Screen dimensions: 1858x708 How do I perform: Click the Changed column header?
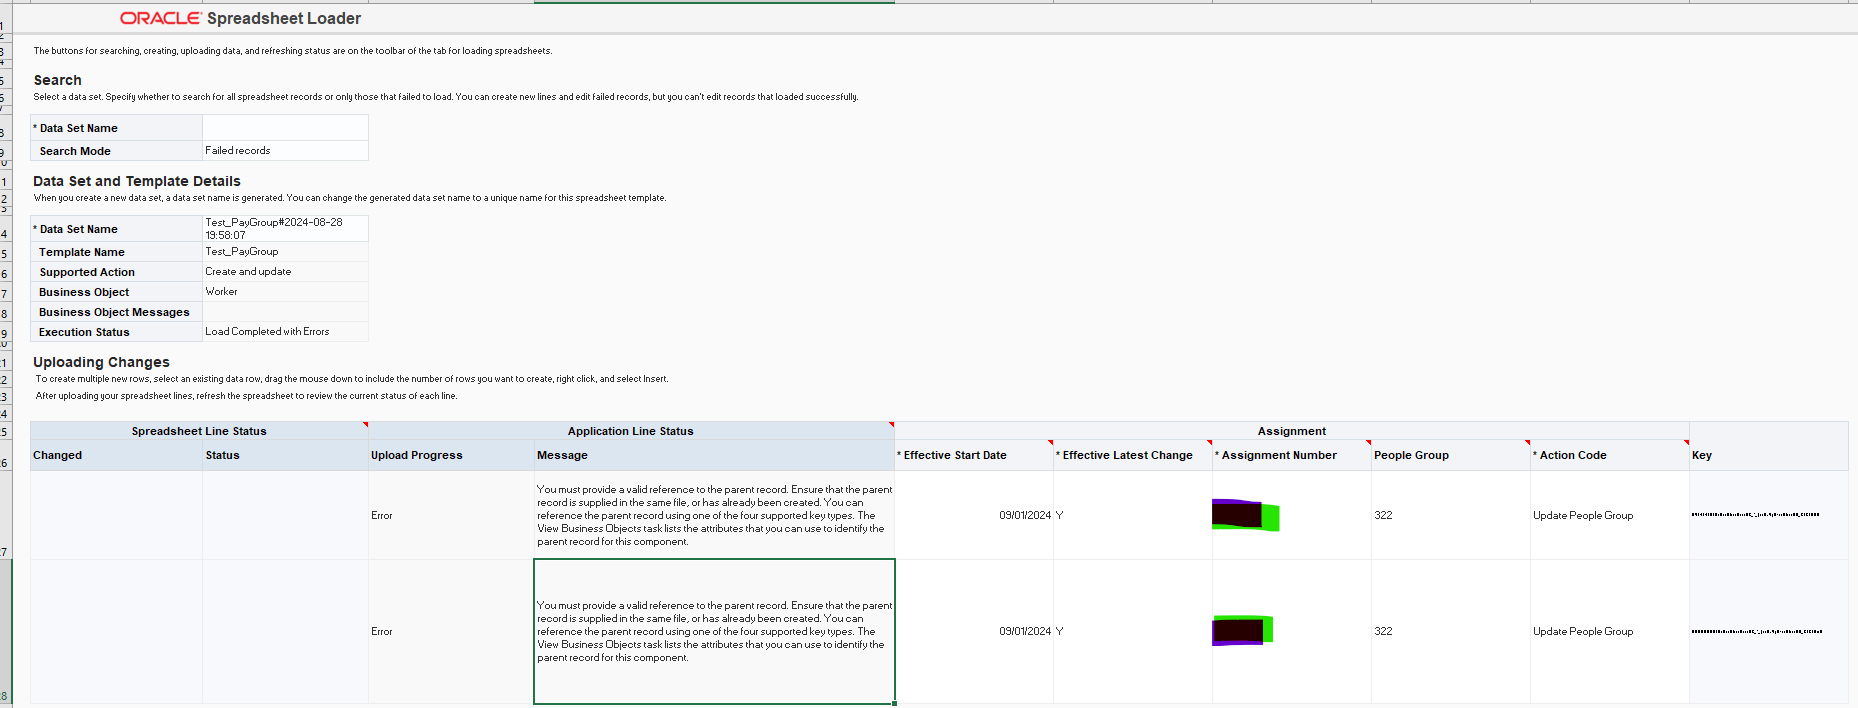(116, 455)
